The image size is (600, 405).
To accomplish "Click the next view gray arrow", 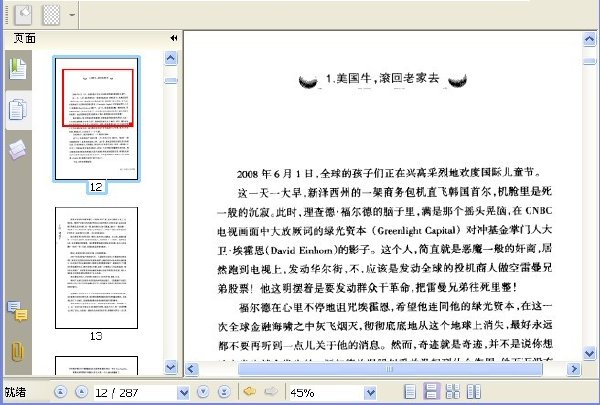I will (x=271, y=392).
